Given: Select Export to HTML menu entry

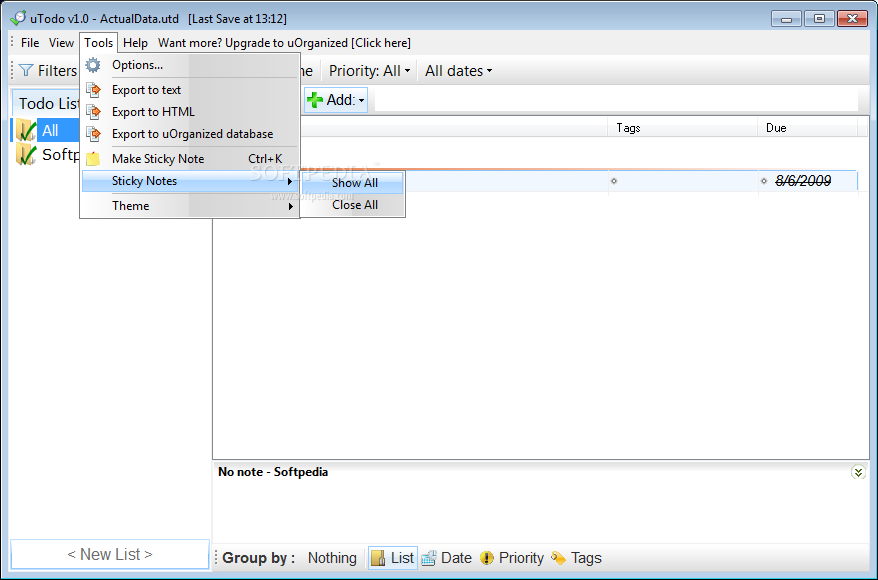Looking at the screenshot, I should (x=189, y=112).
